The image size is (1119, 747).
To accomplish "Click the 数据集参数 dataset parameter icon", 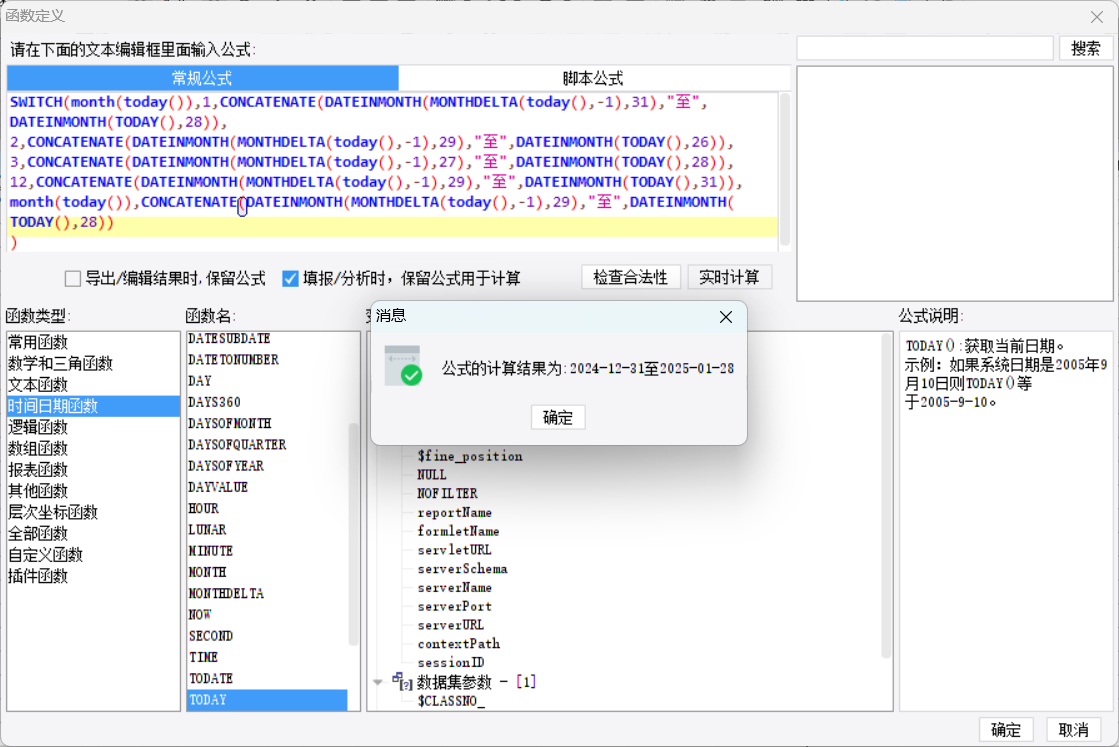I will (402, 681).
